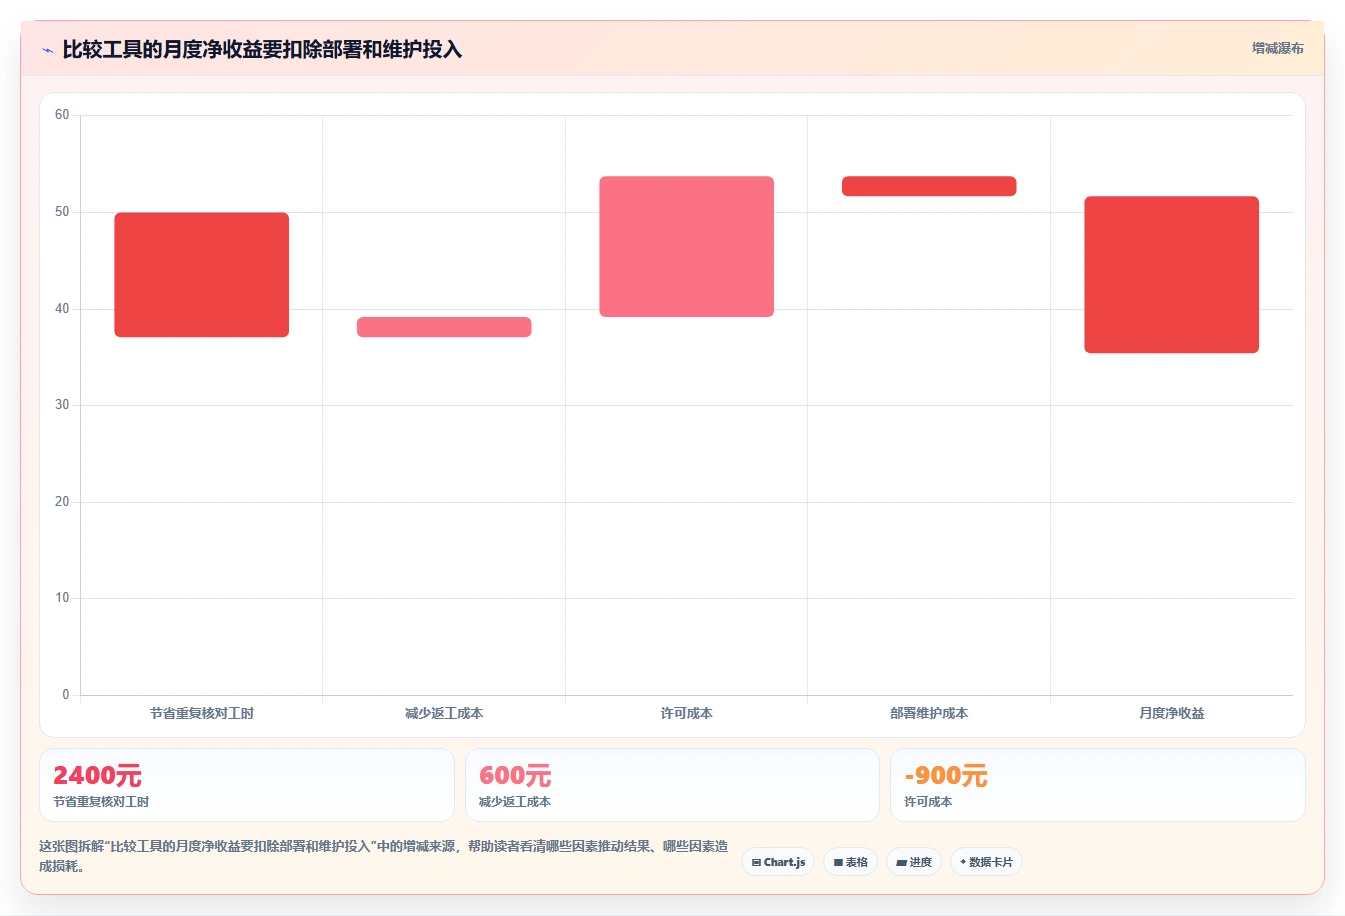Click the 增减瀑布 badge in the header

(x=1278, y=48)
